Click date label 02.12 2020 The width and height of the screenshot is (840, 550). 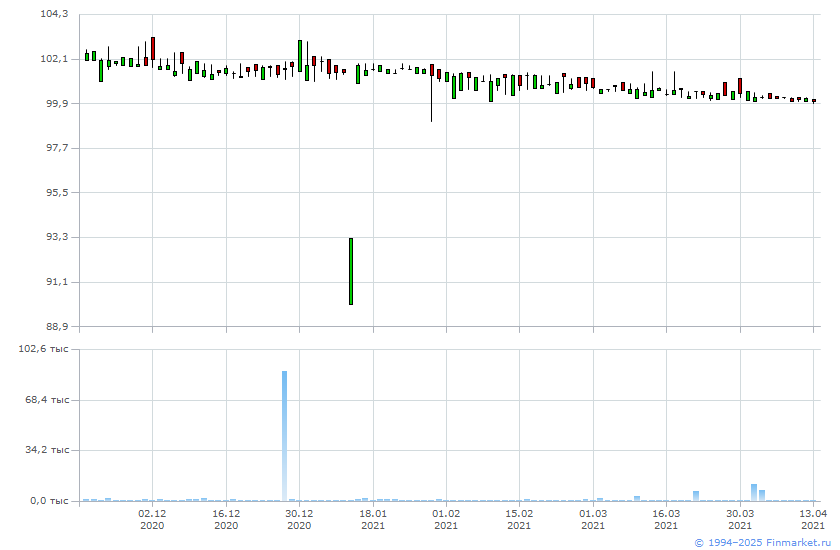(x=152, y=519)
